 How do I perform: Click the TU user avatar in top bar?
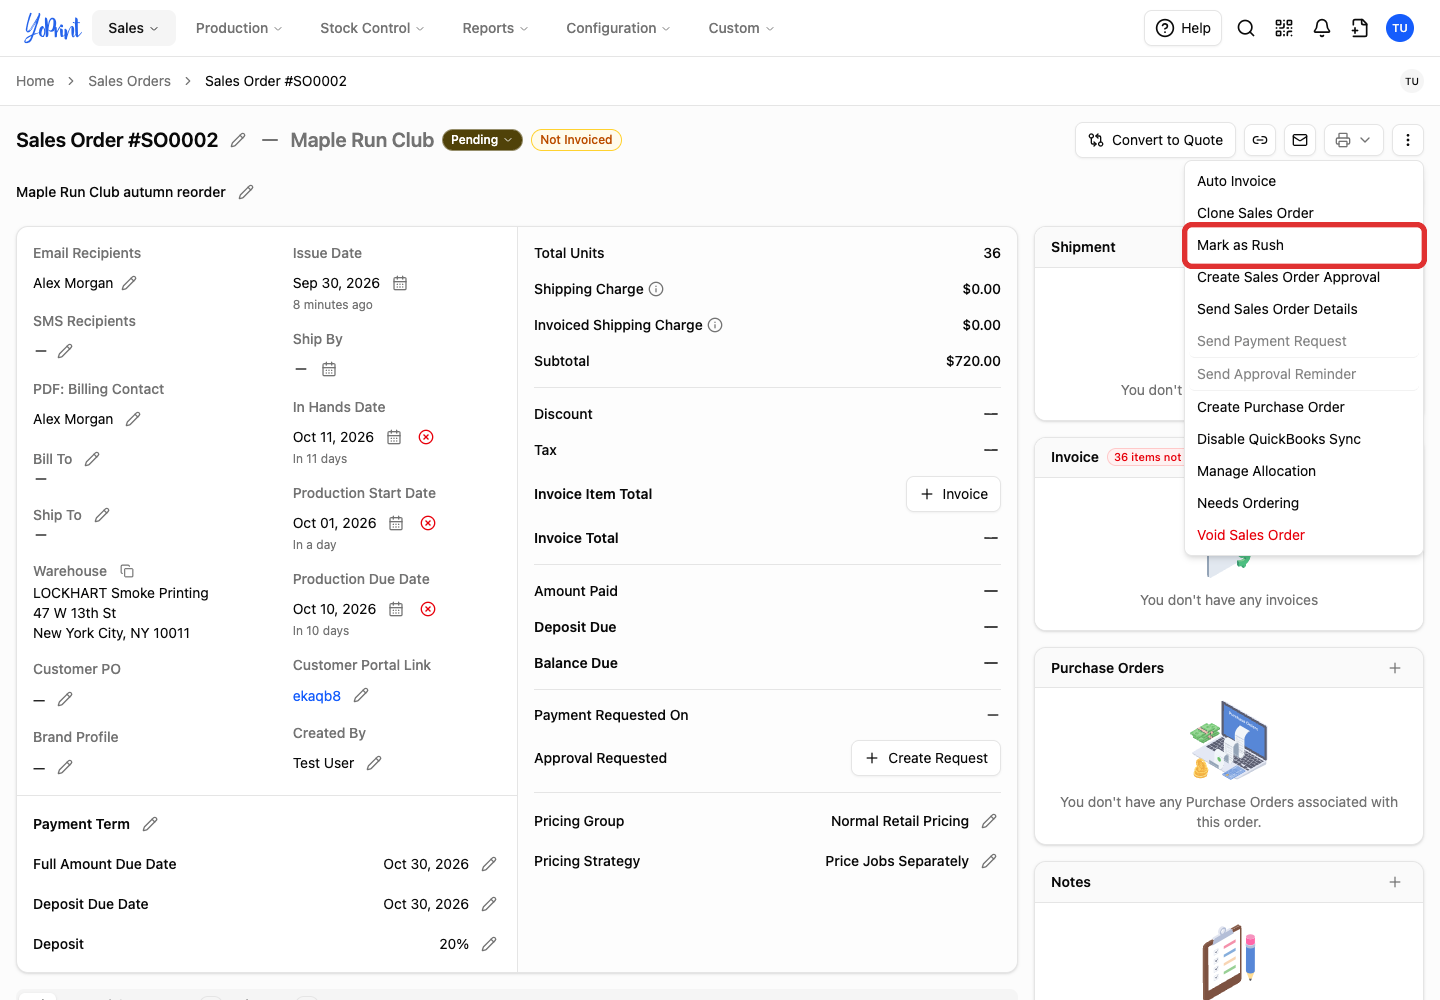(1400, 28)
